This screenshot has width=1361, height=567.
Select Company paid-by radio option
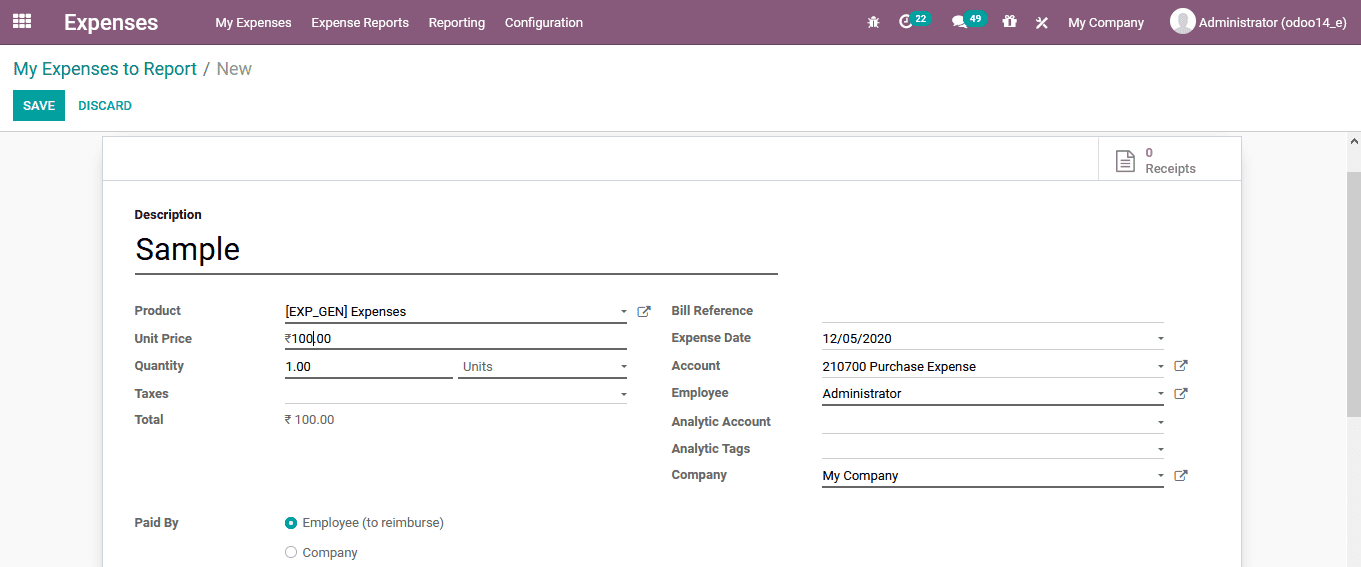point(291,552)
